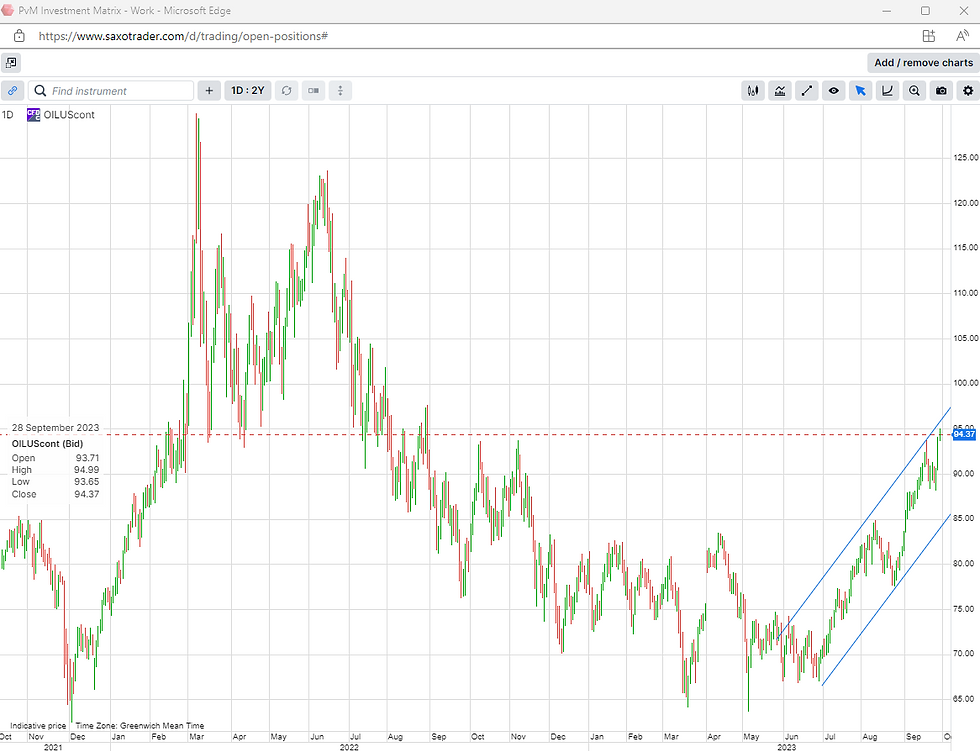
Task: Click the Read aloud icon
Action: pyautogui.click(x=962, y=36)
